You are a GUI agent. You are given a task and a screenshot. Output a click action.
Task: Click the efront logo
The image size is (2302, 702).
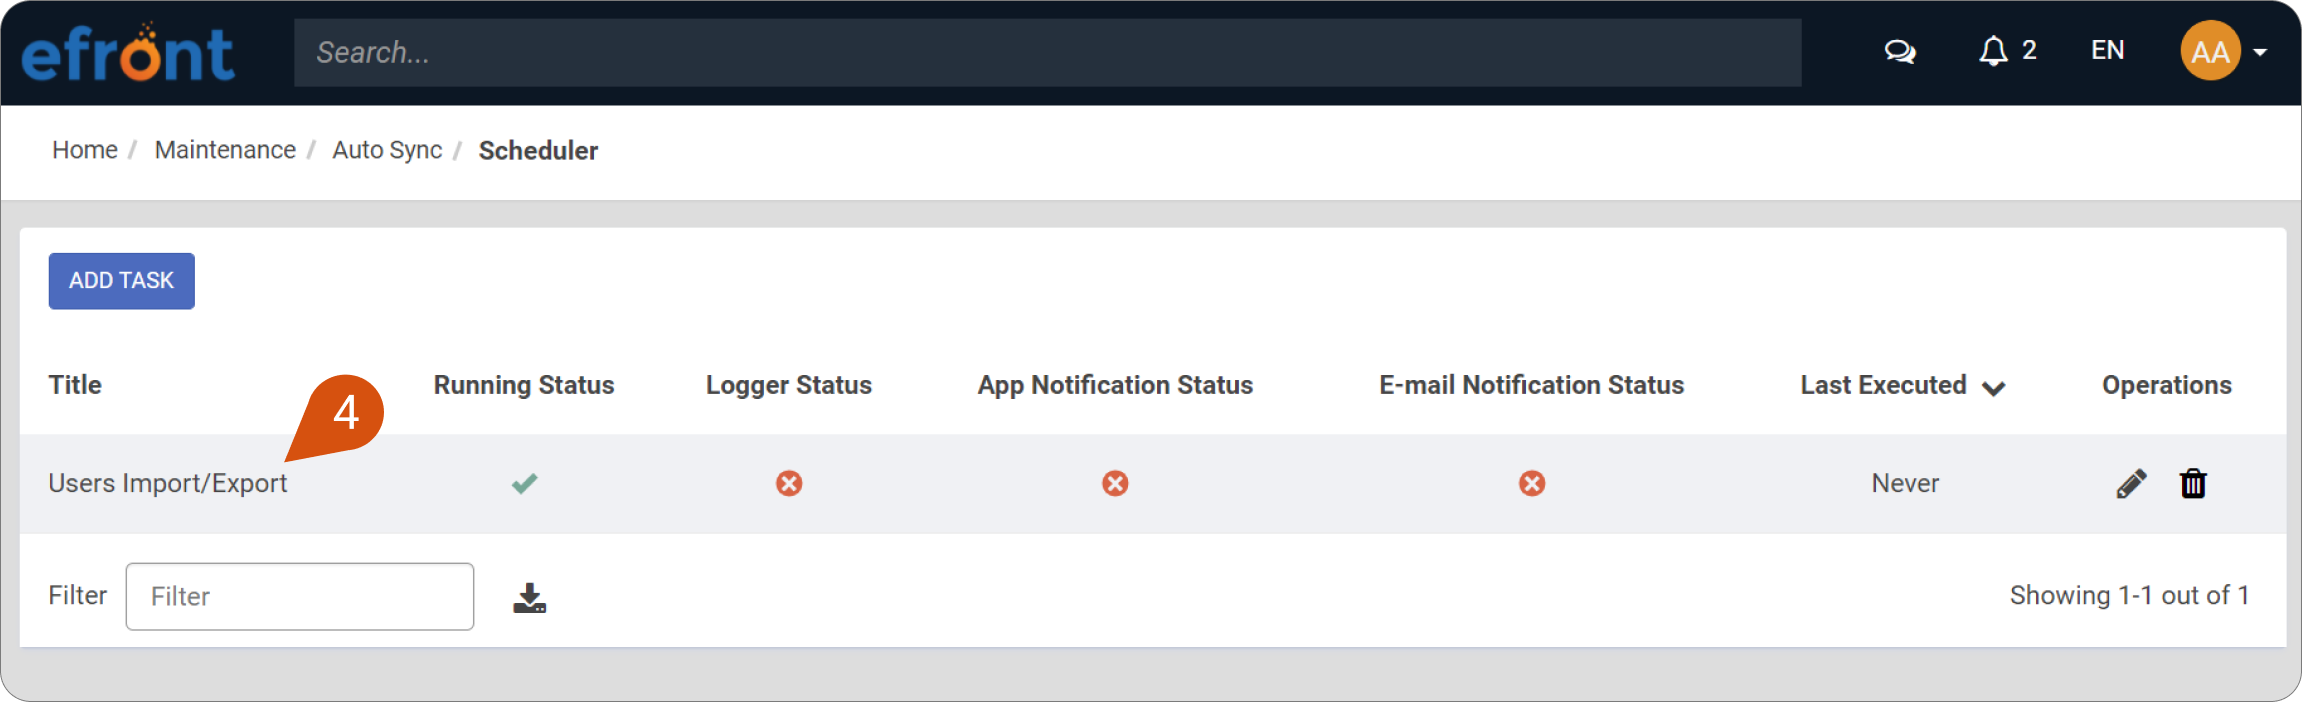click(x=128, y=52)
